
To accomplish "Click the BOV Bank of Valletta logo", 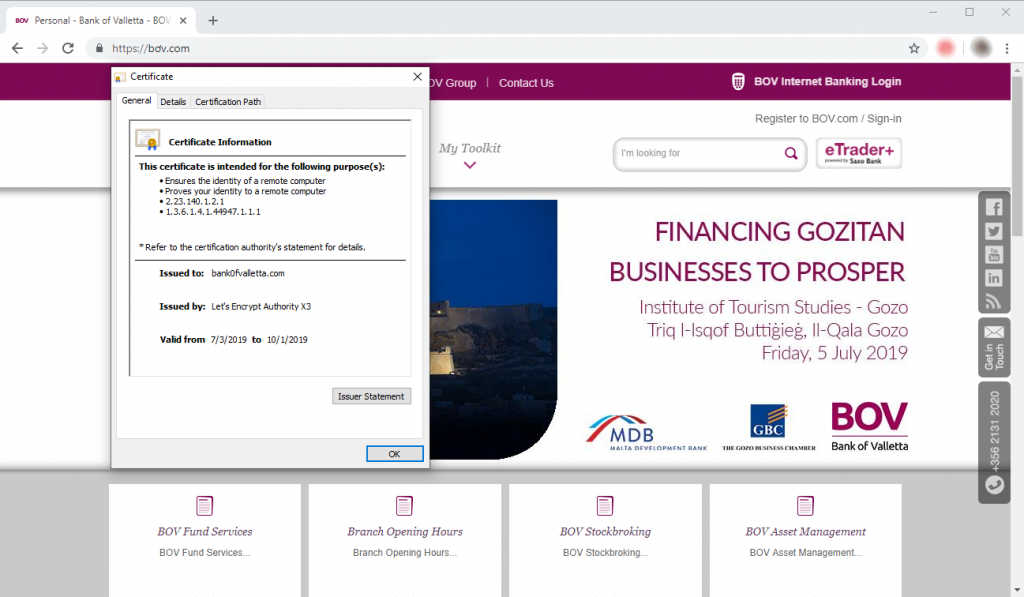I will point(869,427).
